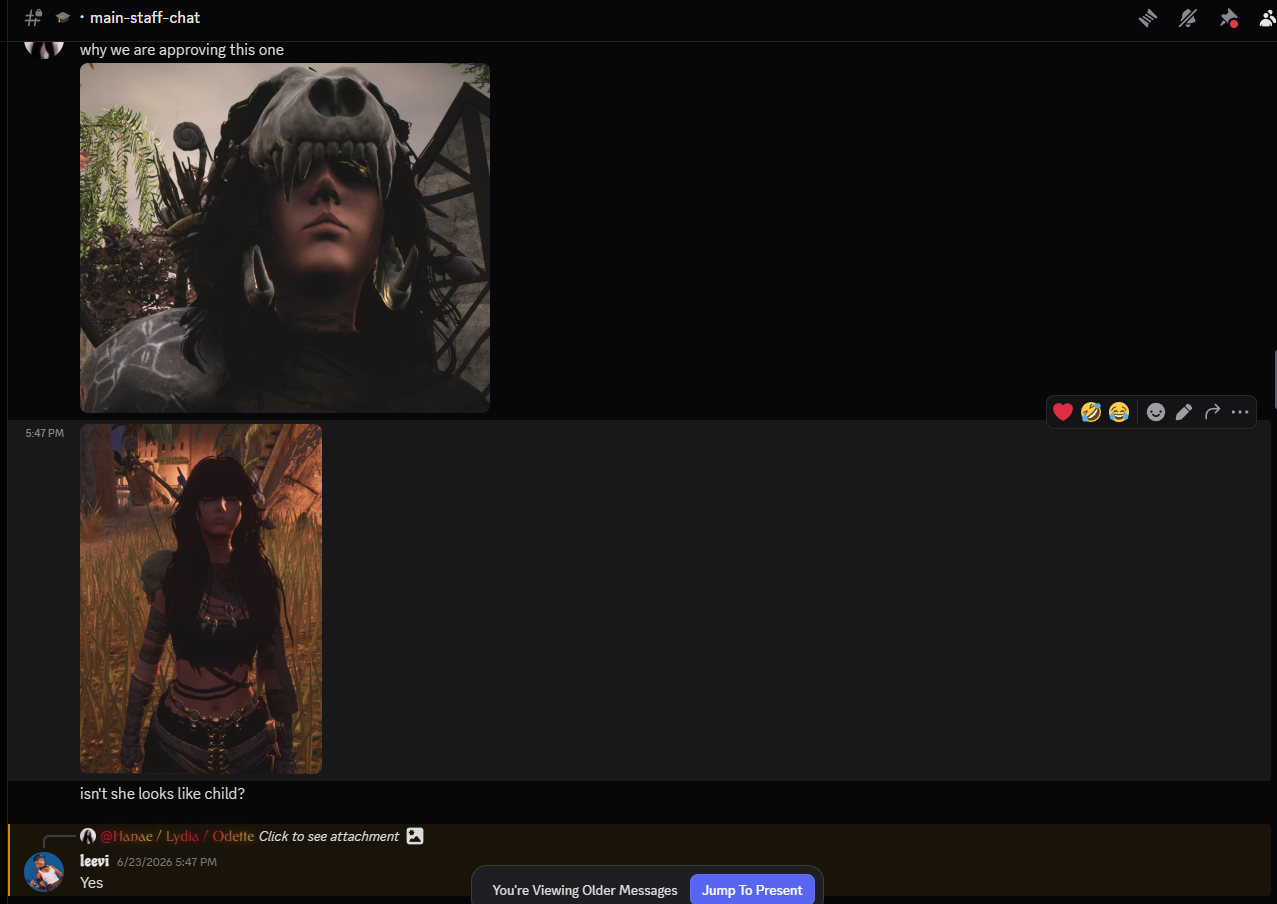Viewport: 1277px width, 904px height.
Task: Show the member list icon
Action: pos(1268,18)
